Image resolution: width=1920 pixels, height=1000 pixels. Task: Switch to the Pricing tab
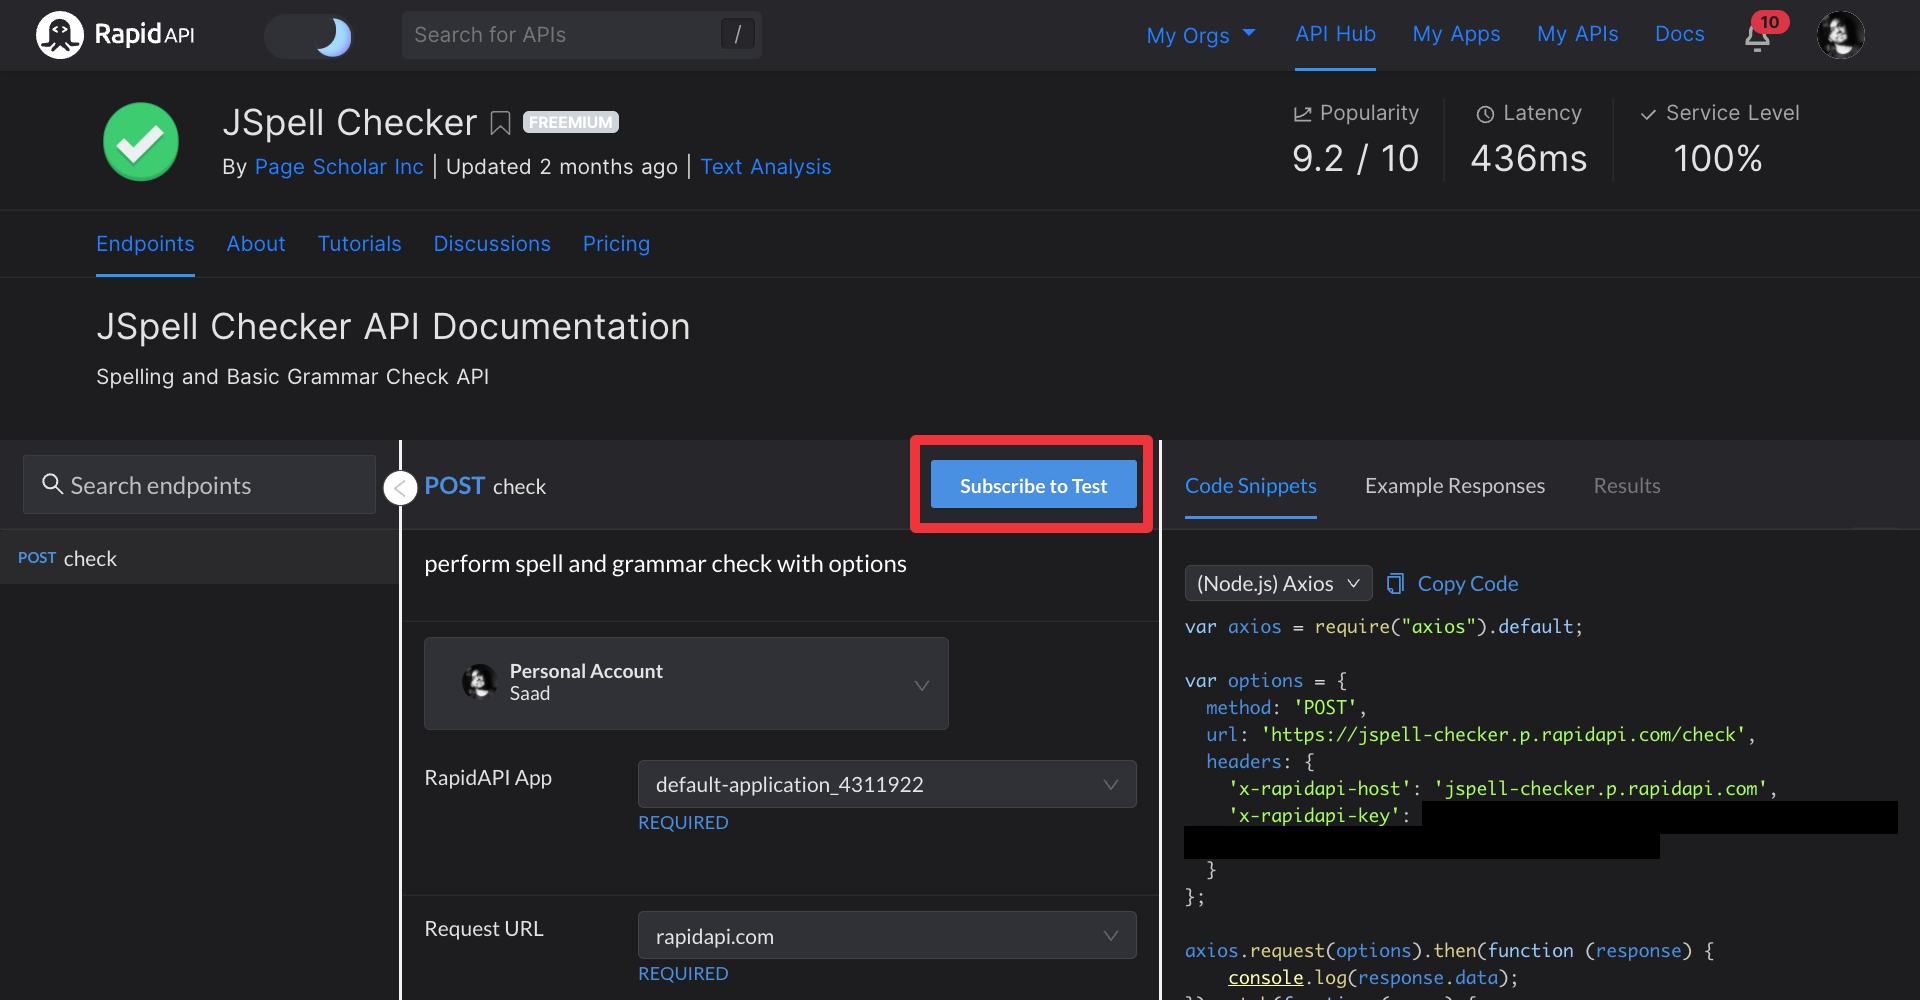click(x=616, y=244)
